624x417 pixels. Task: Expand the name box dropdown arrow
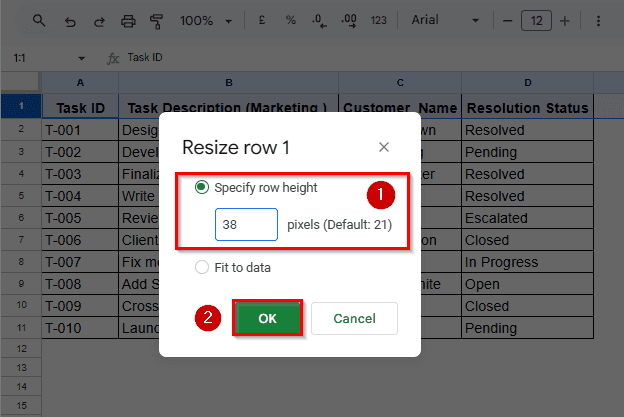click(82, 59)
